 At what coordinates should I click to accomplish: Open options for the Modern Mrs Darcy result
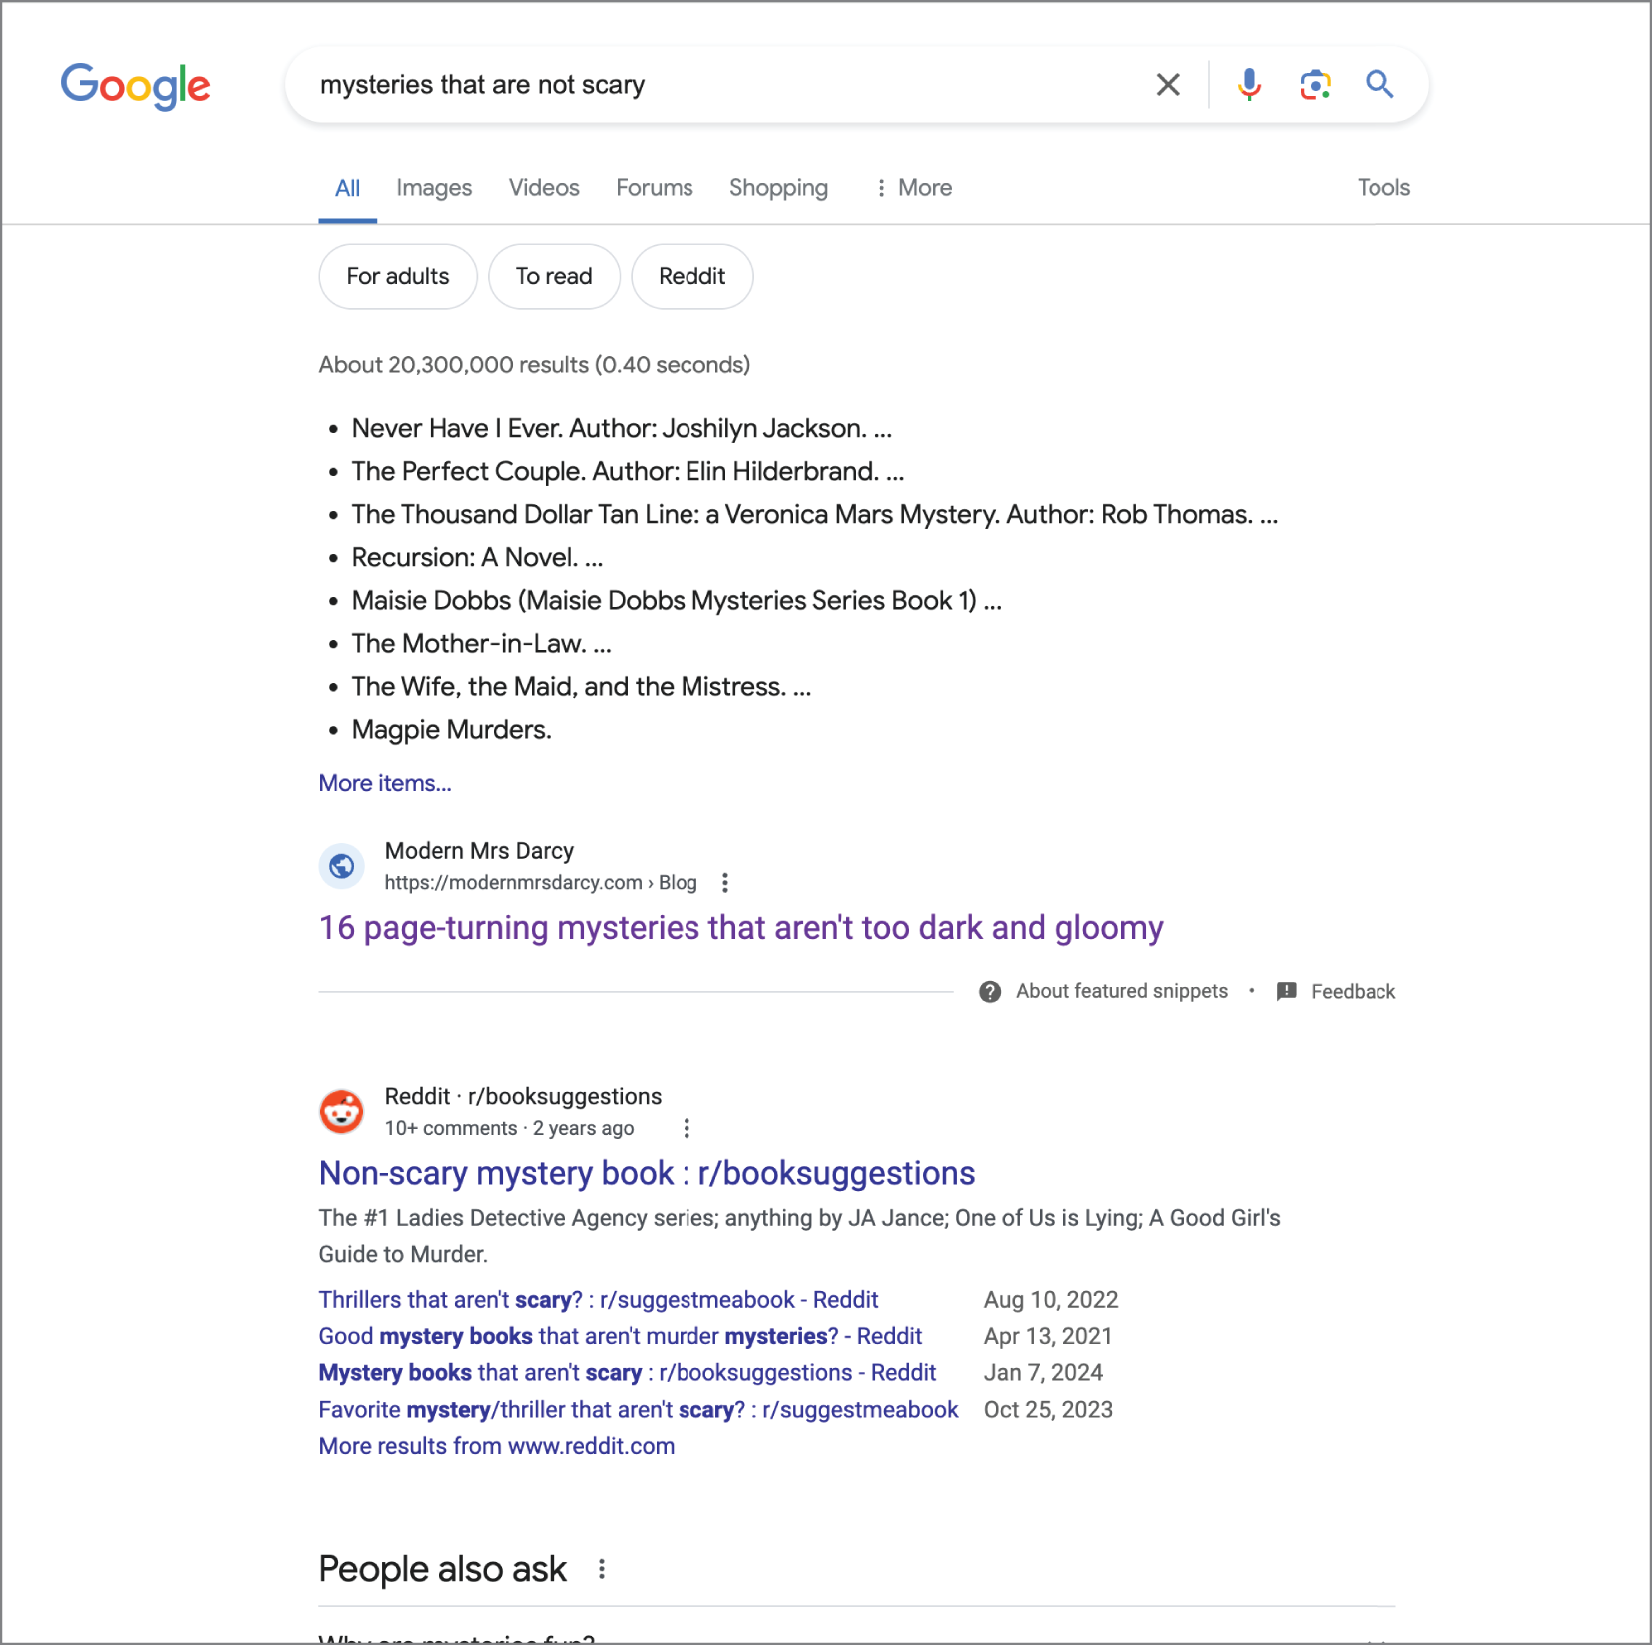tap(724, 883)
